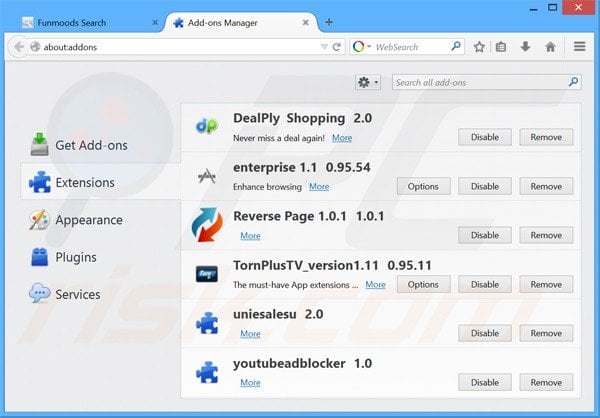Open More link for enterprise 1.1
Screen dimensions: 600x418
319,186
